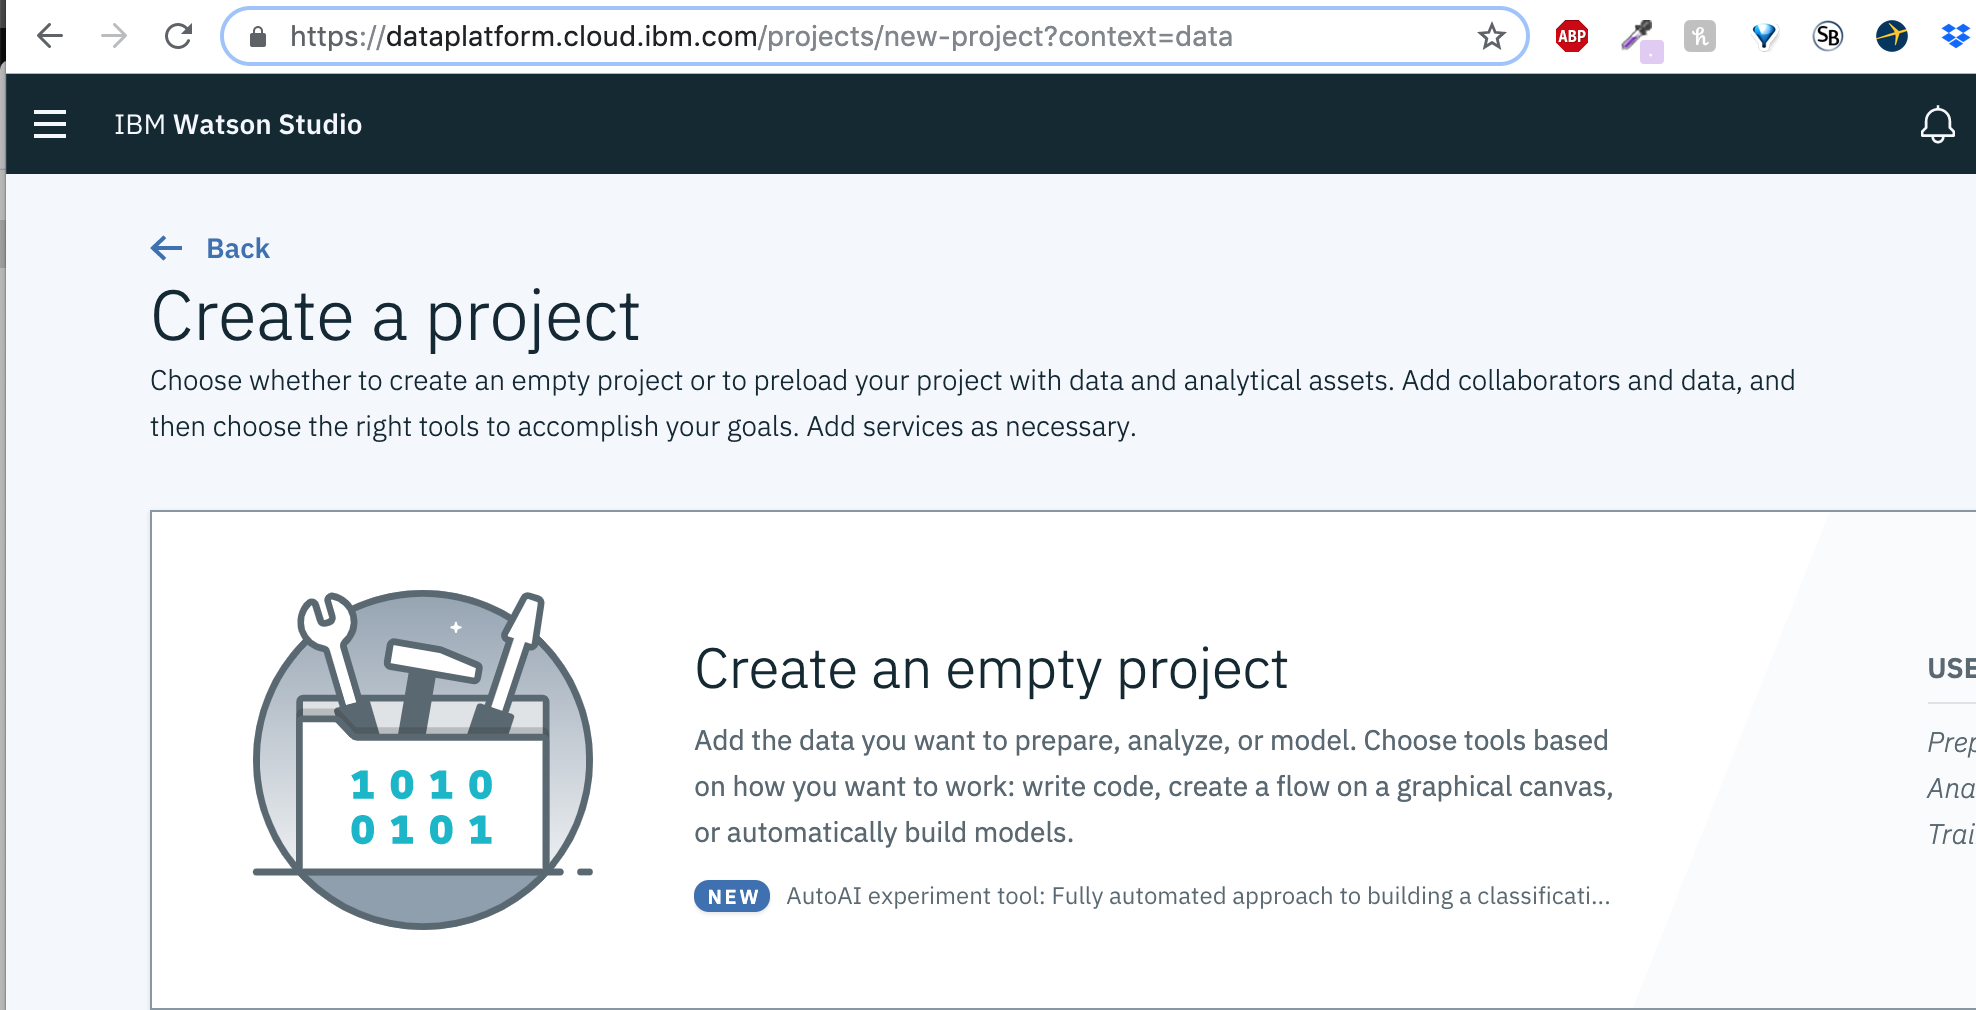Screen dimensions: 1976x1010
Task: Open the eyedropper color picker extension
Action: (1640, 39)
